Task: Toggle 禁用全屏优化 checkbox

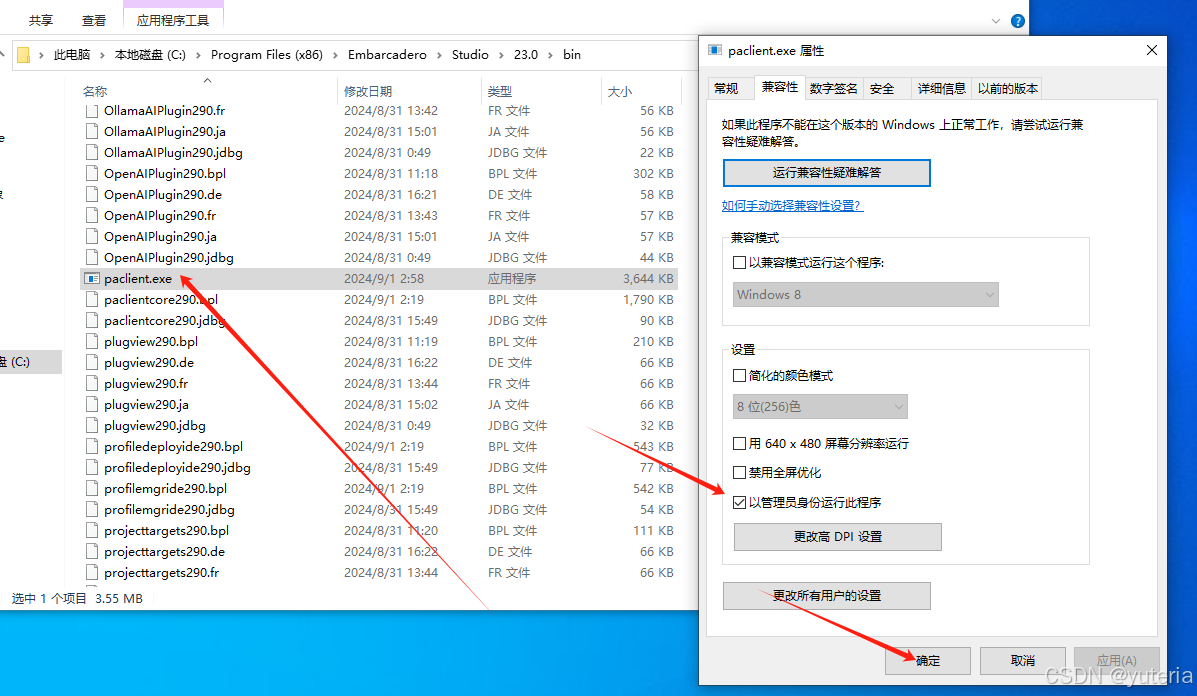Action: (739, 472)
